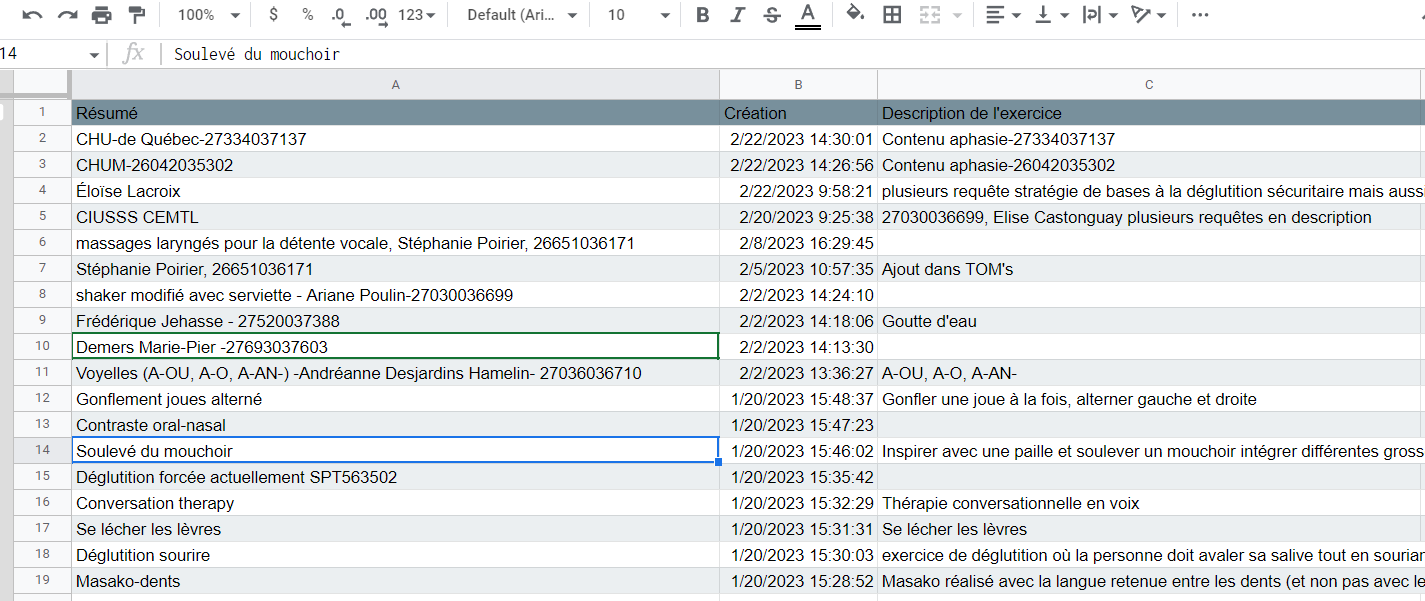
Task: Open the Name box dropdown arrow
Action: point(95,55)
